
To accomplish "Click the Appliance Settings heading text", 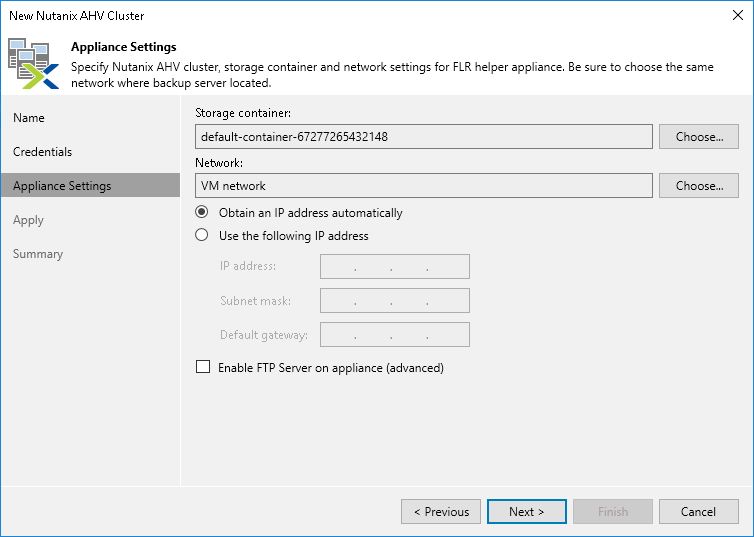I will [x=124, y=47].
